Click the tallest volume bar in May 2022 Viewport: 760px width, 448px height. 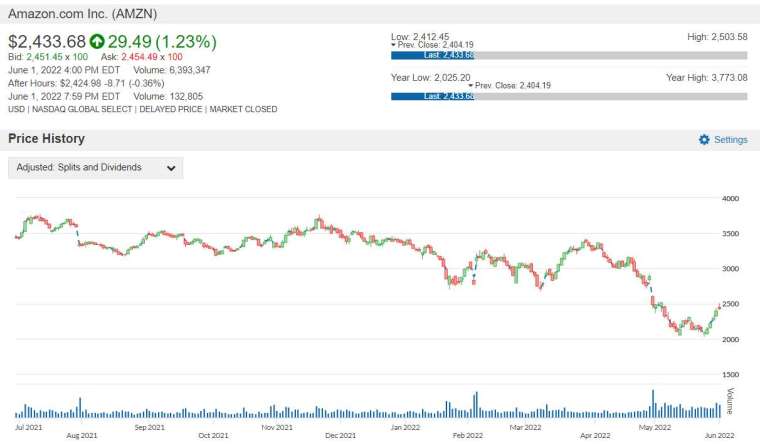pos(653,403)
